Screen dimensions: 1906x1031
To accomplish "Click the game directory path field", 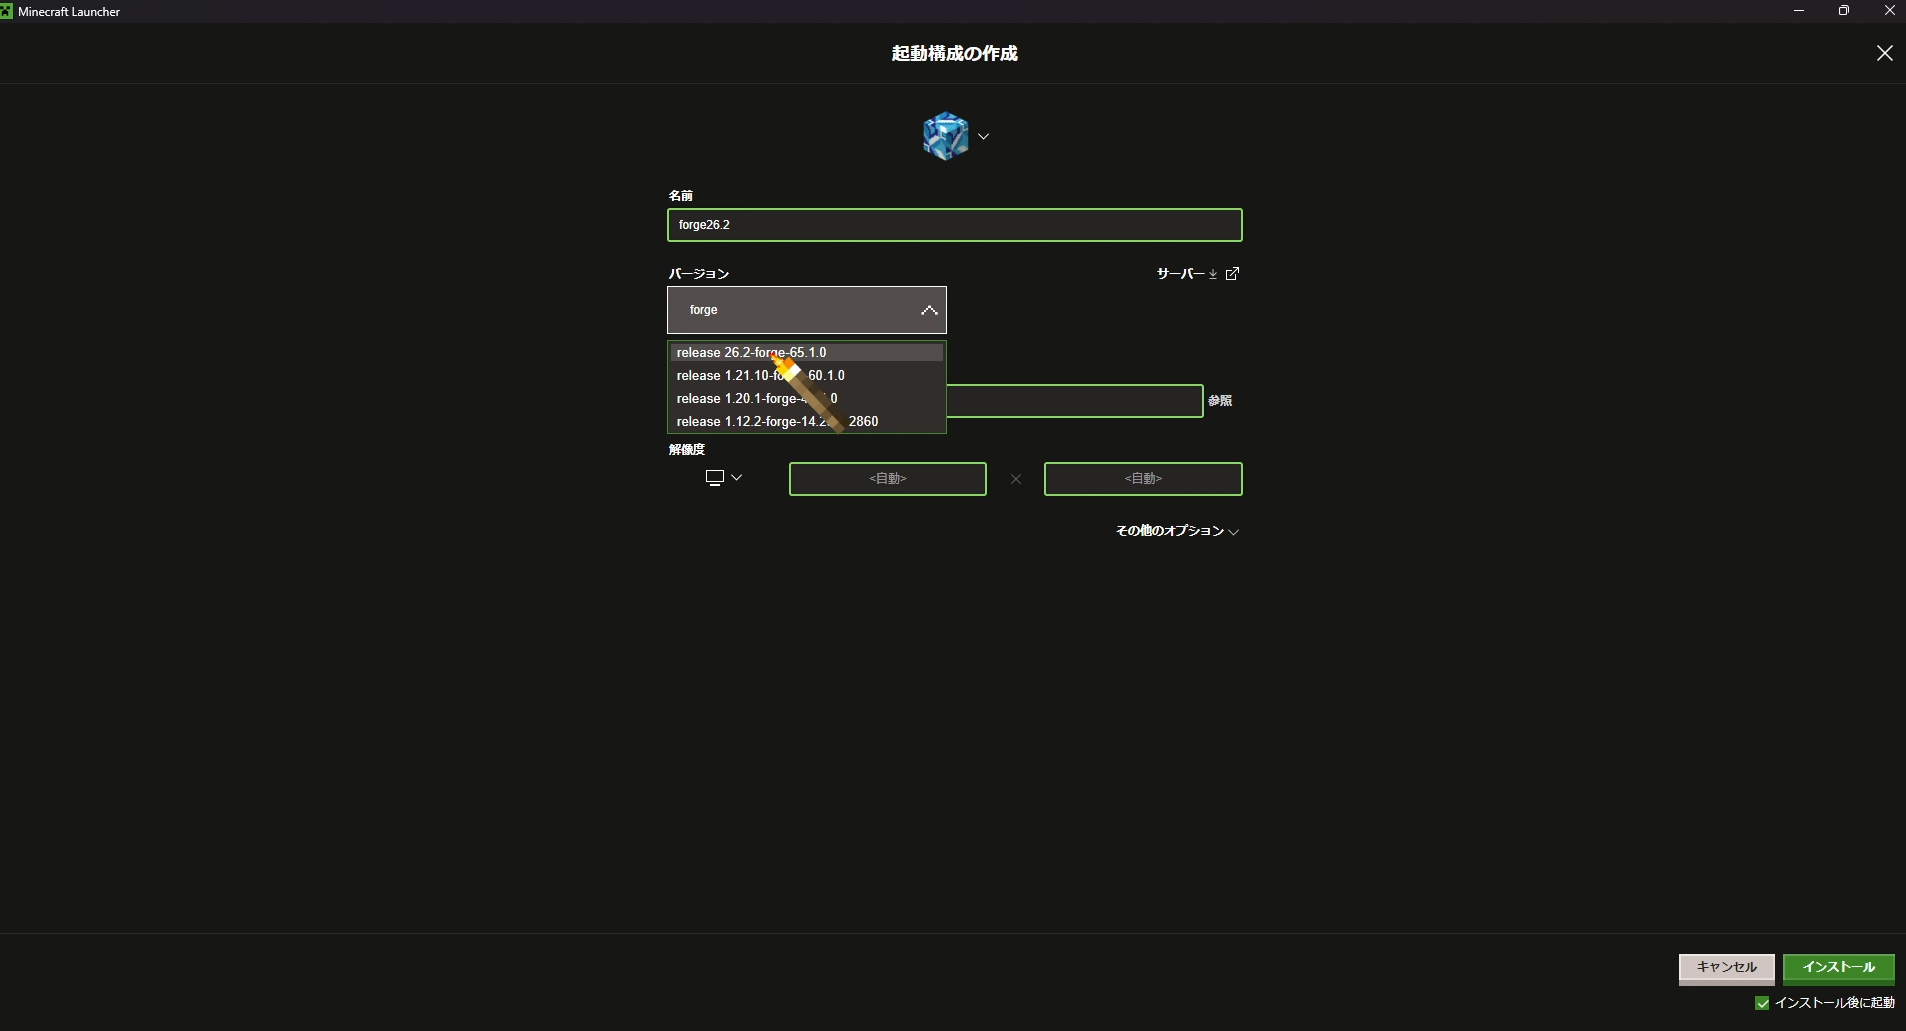I will [1074, 401].
